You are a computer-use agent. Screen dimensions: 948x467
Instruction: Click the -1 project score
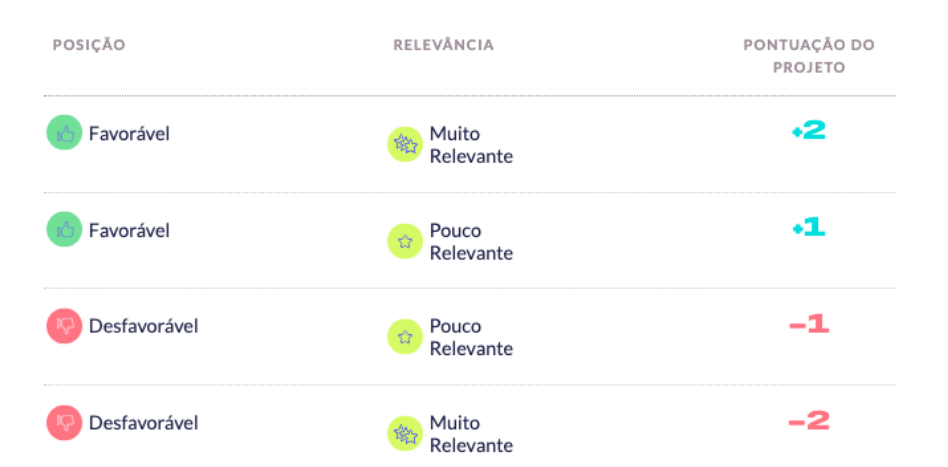tap(809, 325)
